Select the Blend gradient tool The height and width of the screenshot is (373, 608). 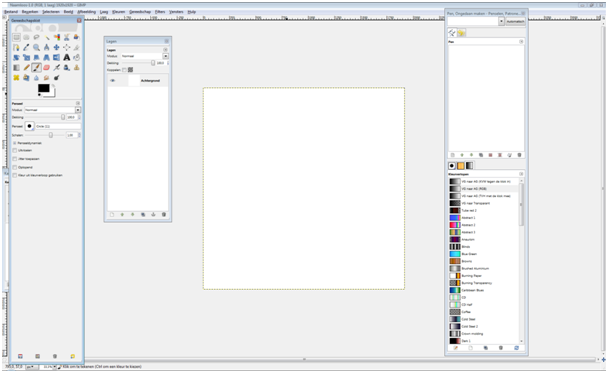pyautogui.click(x=16, y=67)
